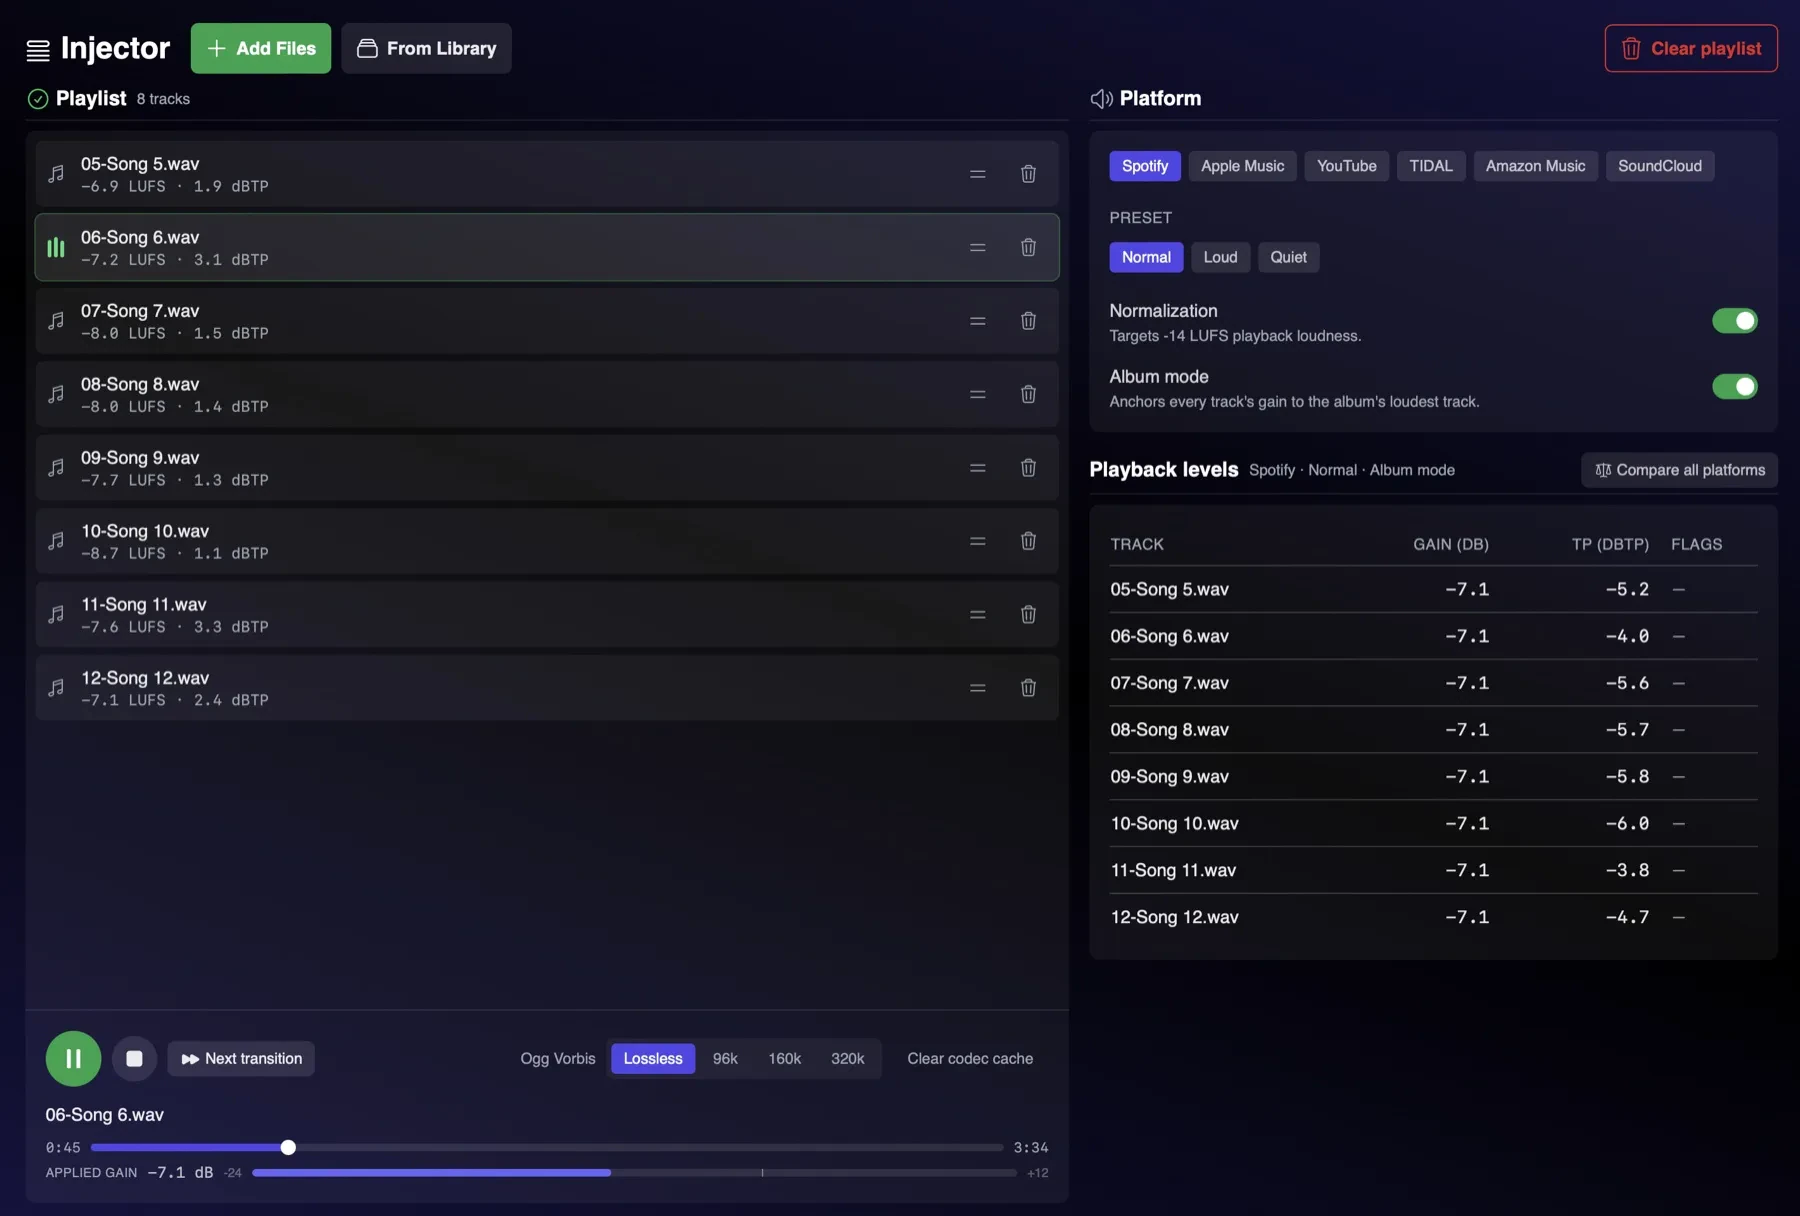Open Compare all platforms
The height and width of the screenshot is (1216, 1800).
click(x=1679, y=470)
